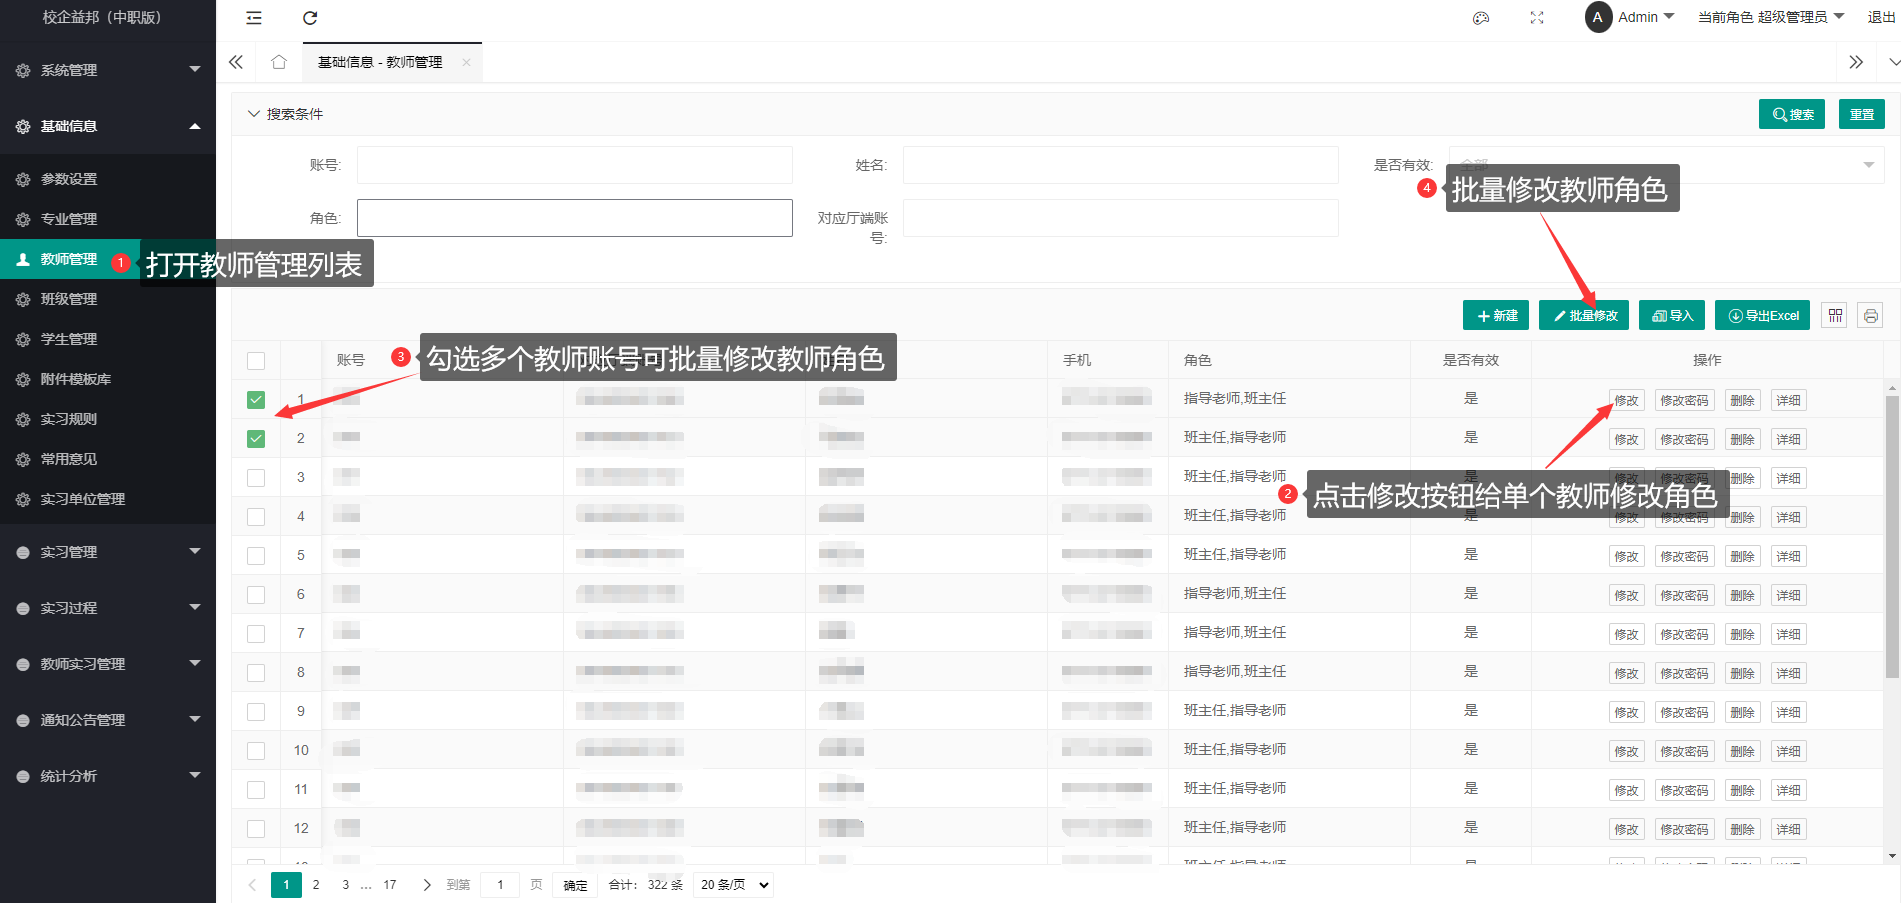Open the 20 条/页 page size dropdown
Screen dimensions: 1901x903
pos(734,885)
